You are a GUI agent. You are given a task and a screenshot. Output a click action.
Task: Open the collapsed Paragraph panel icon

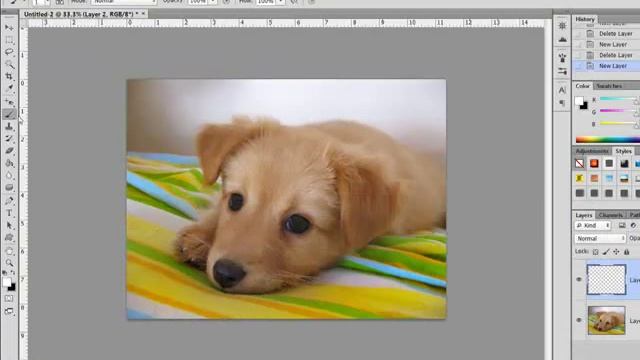coord(562,103)
